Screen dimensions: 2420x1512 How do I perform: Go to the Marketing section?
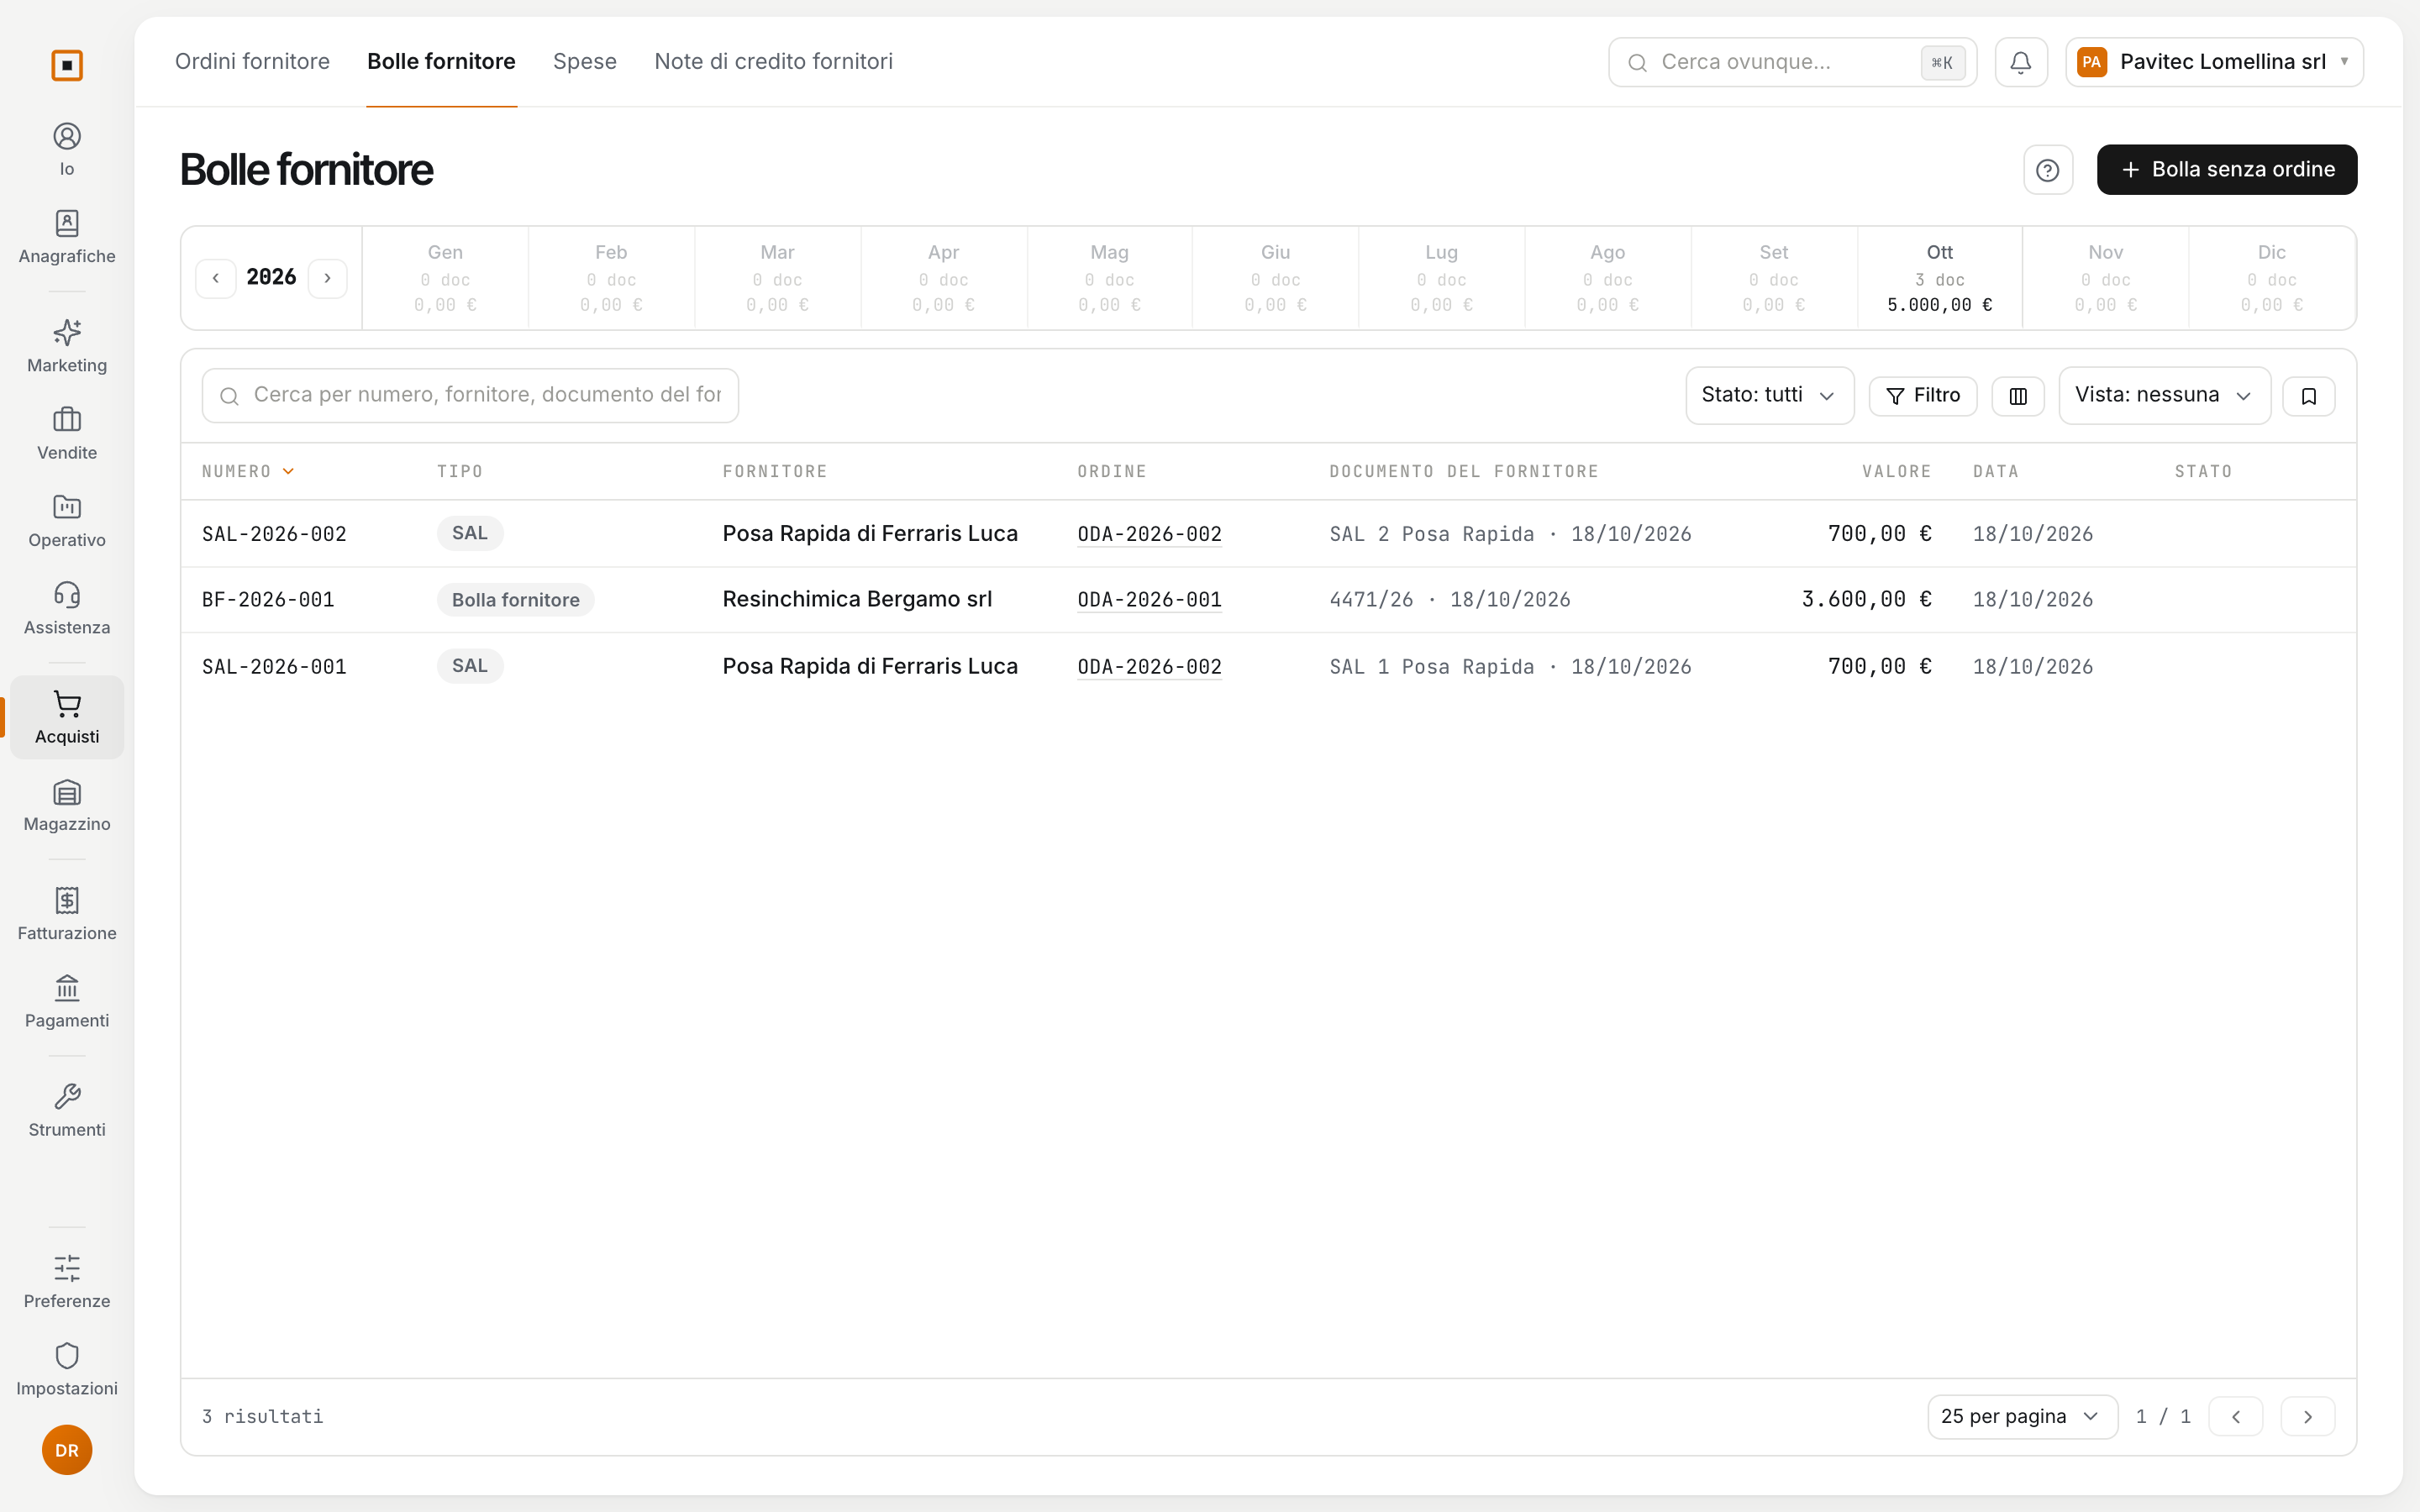click(x=67, y=346)
